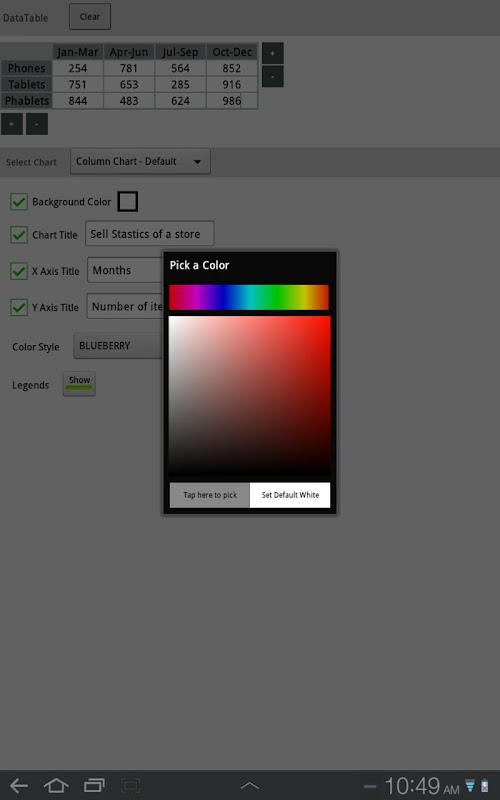Toggle the Chart Title checkbox
The width and height of the screenshot is (500, 800).
19,235
